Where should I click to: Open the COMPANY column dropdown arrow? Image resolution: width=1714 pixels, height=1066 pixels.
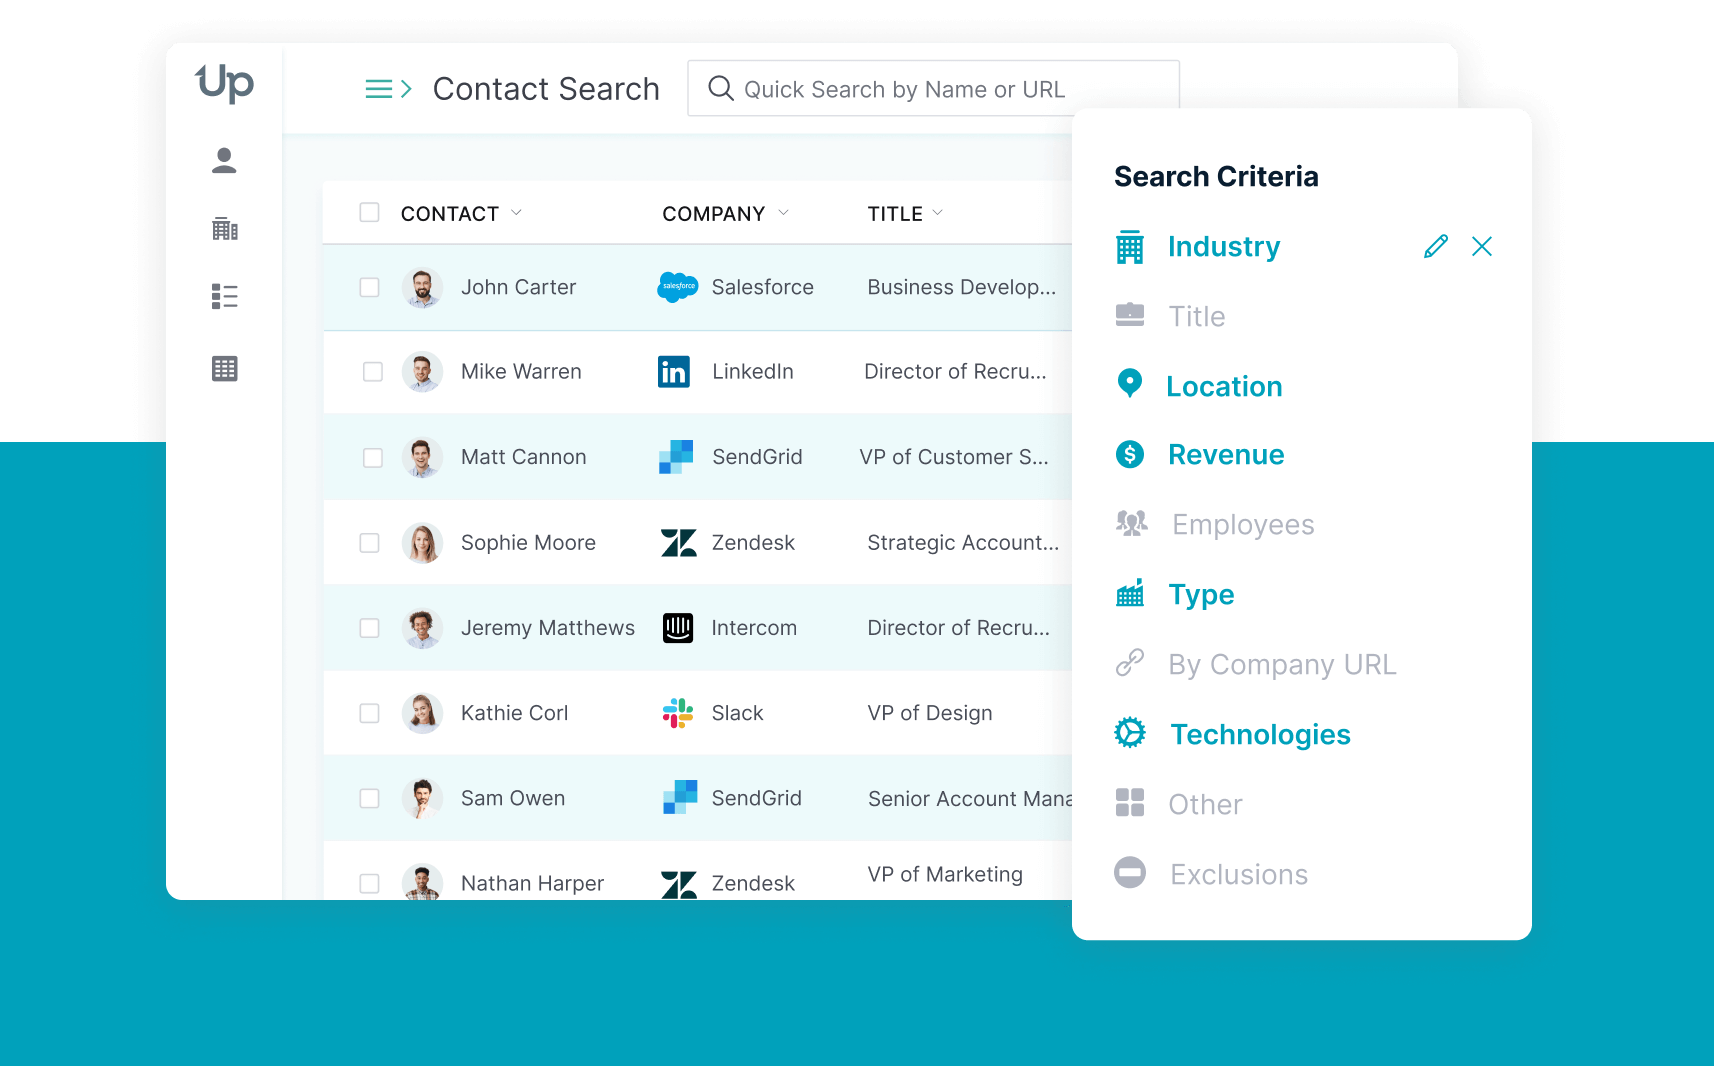[x=783, y=213]
